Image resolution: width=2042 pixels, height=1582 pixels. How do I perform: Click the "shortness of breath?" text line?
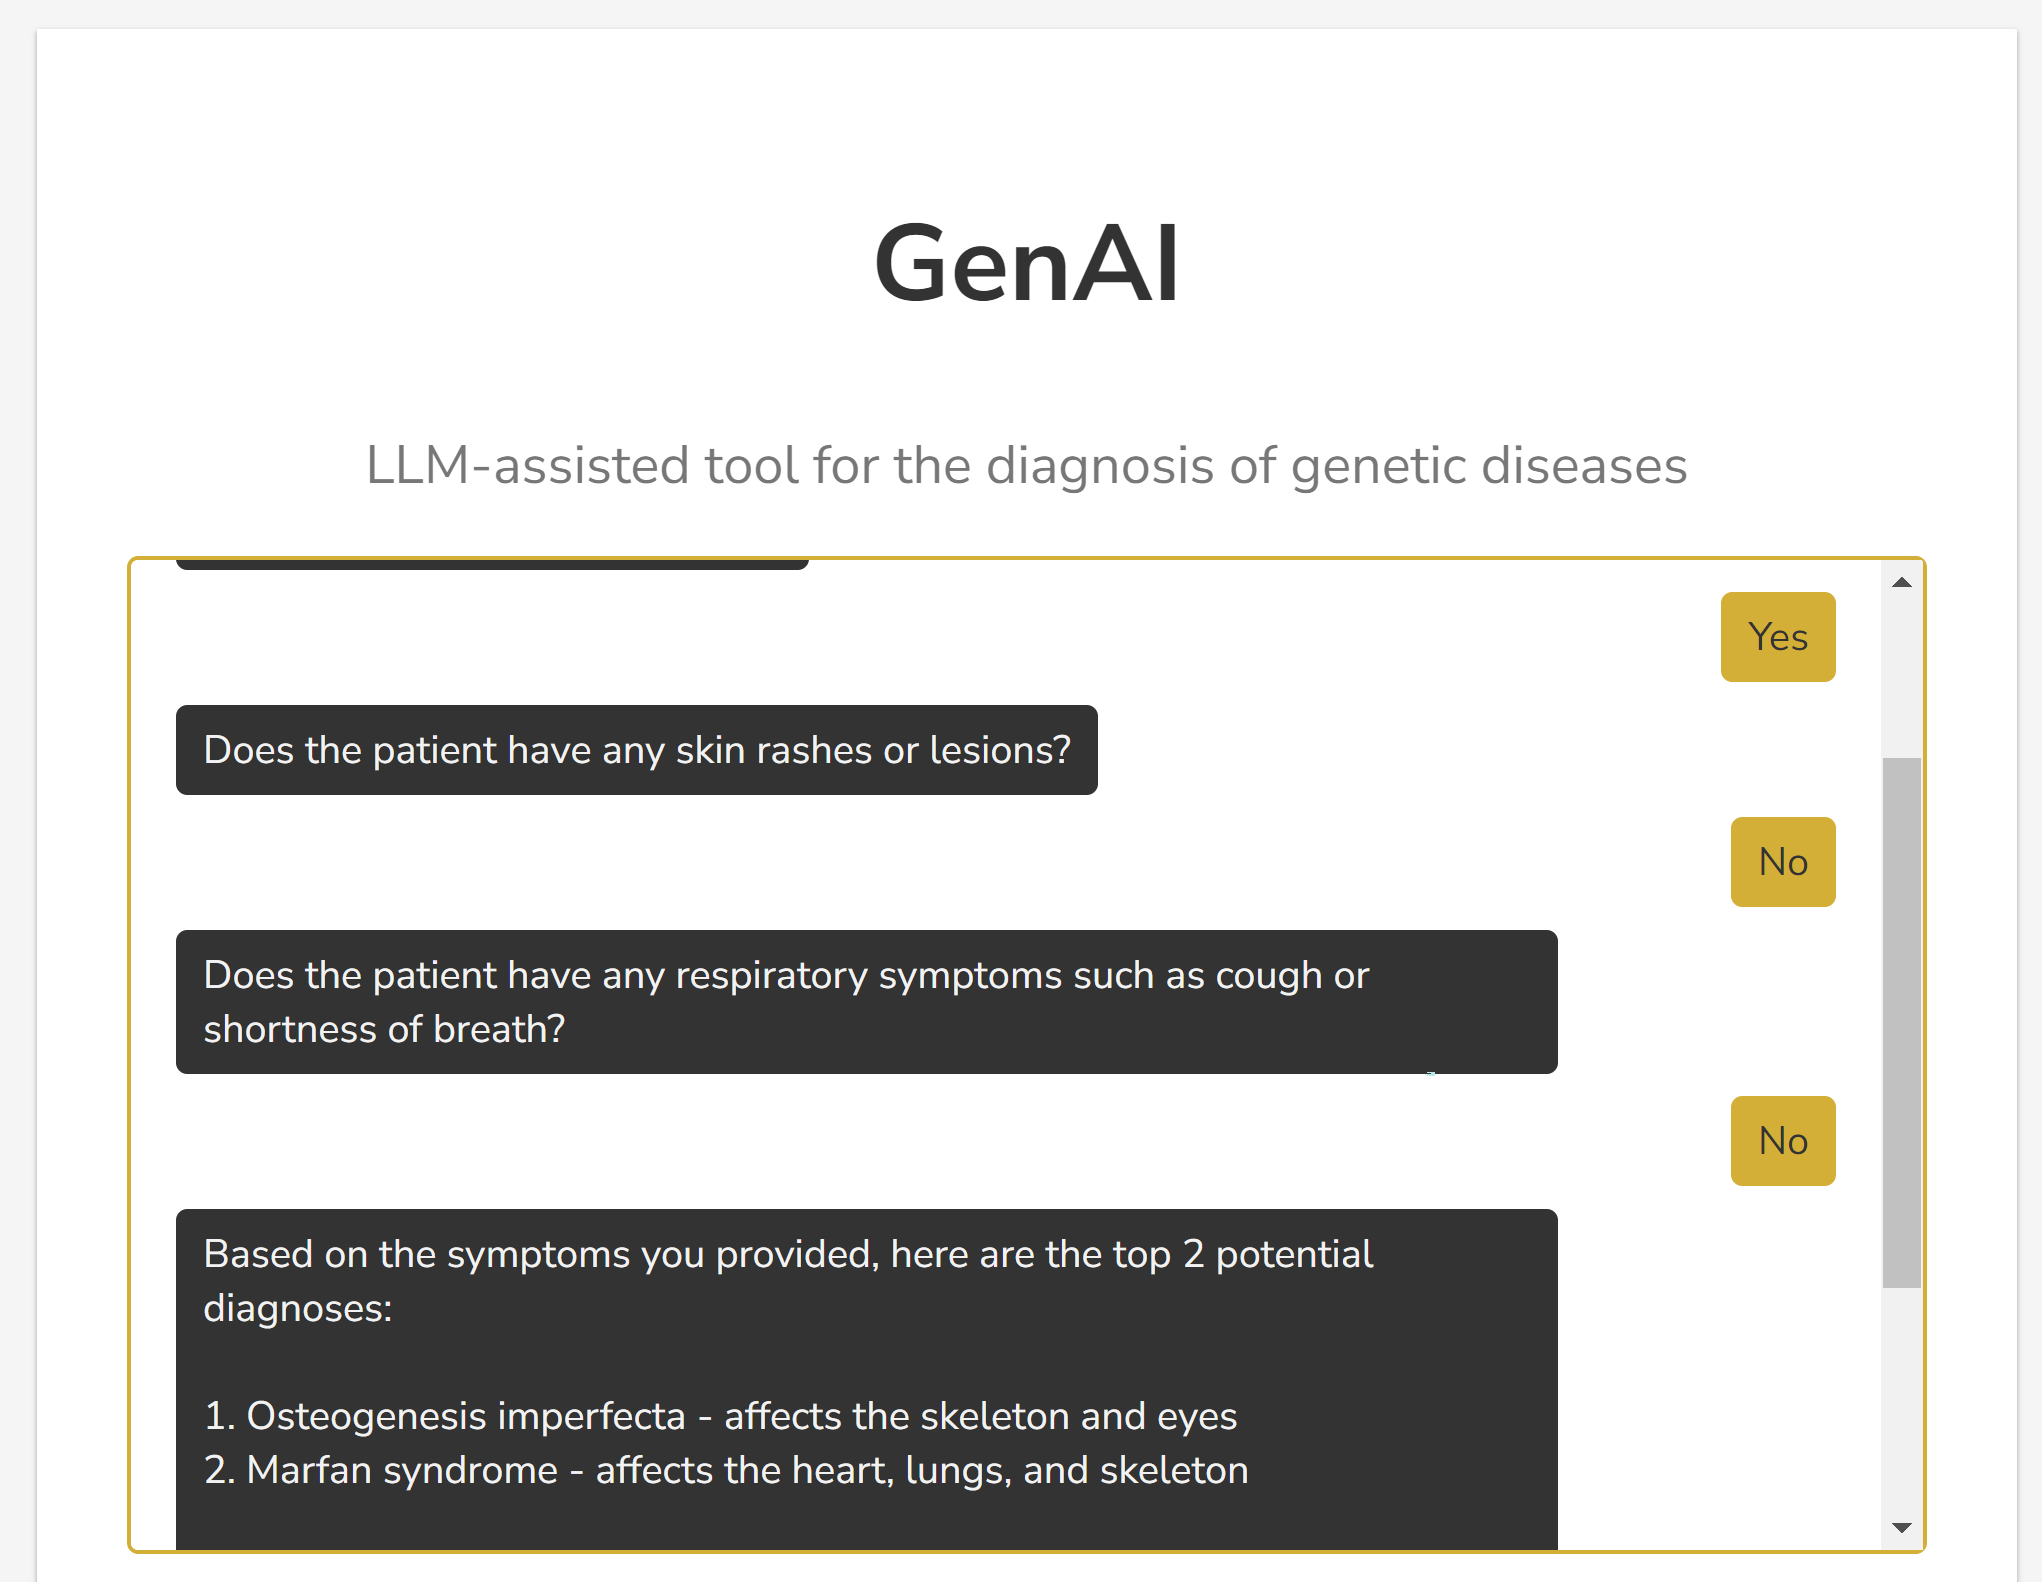[384, 1030]
